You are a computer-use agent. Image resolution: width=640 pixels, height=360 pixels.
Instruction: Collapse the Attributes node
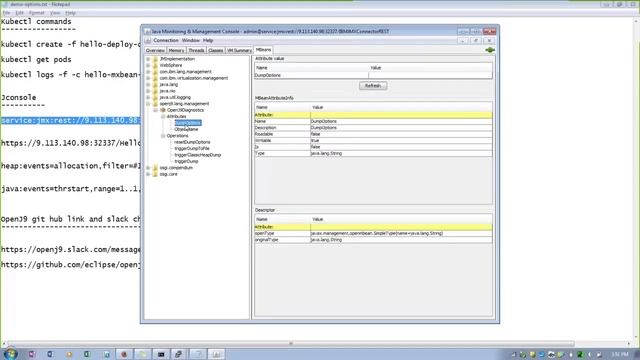coord(163,116)
